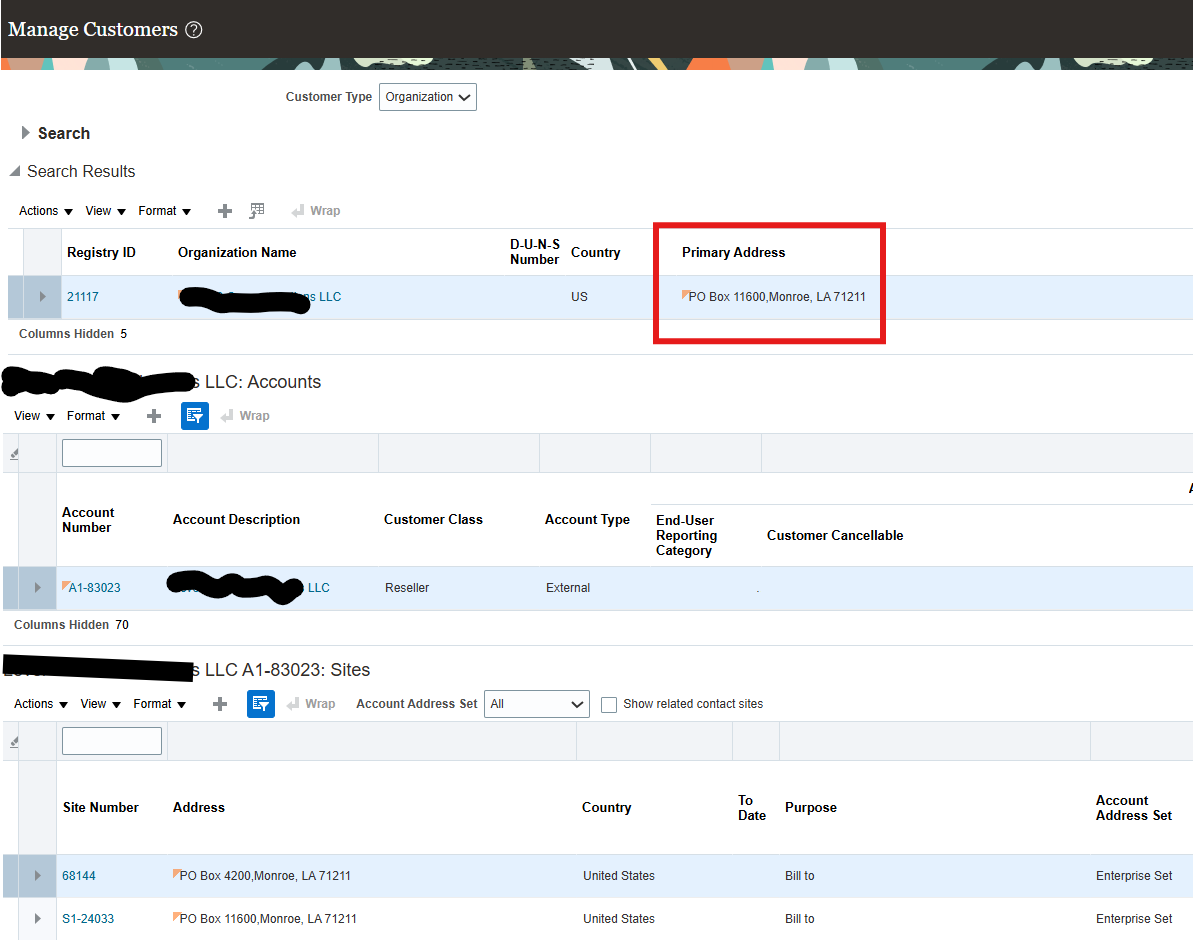Clear filters with eraser icon in Accounts table

14,454
